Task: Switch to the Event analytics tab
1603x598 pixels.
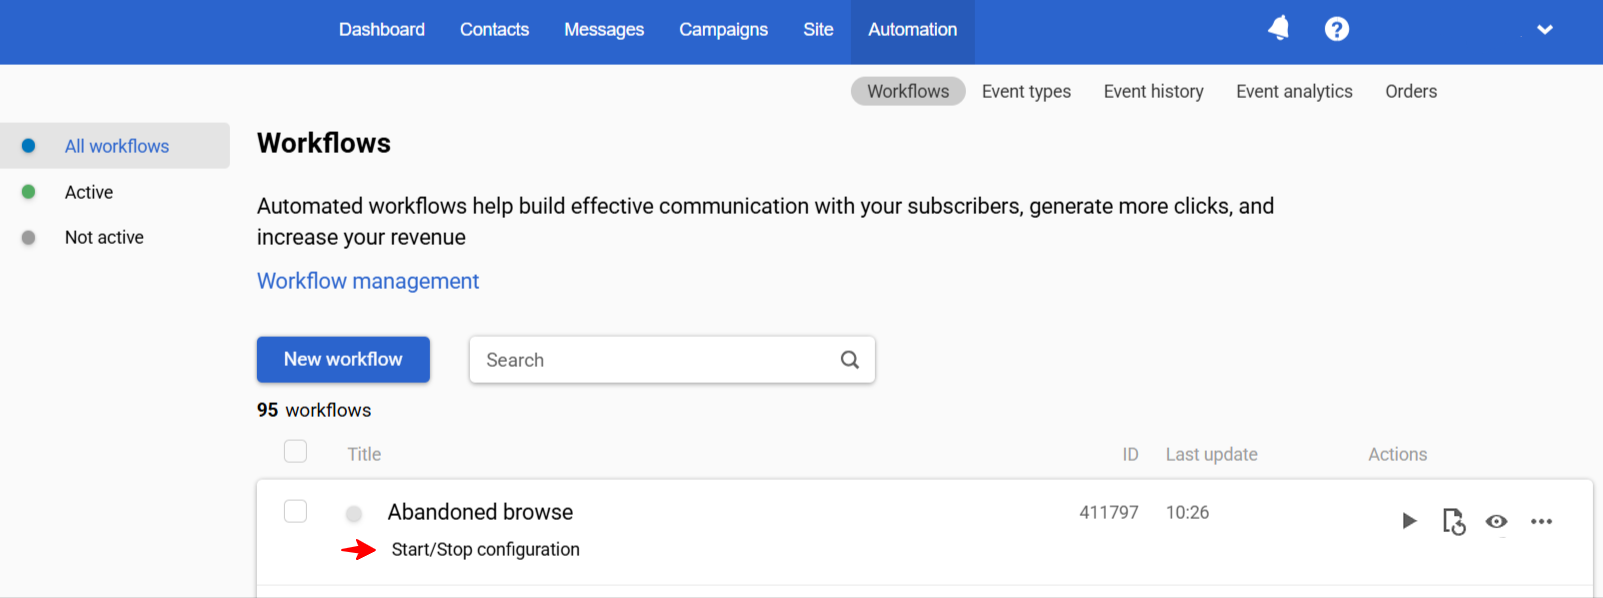Action: [1294, 91]
